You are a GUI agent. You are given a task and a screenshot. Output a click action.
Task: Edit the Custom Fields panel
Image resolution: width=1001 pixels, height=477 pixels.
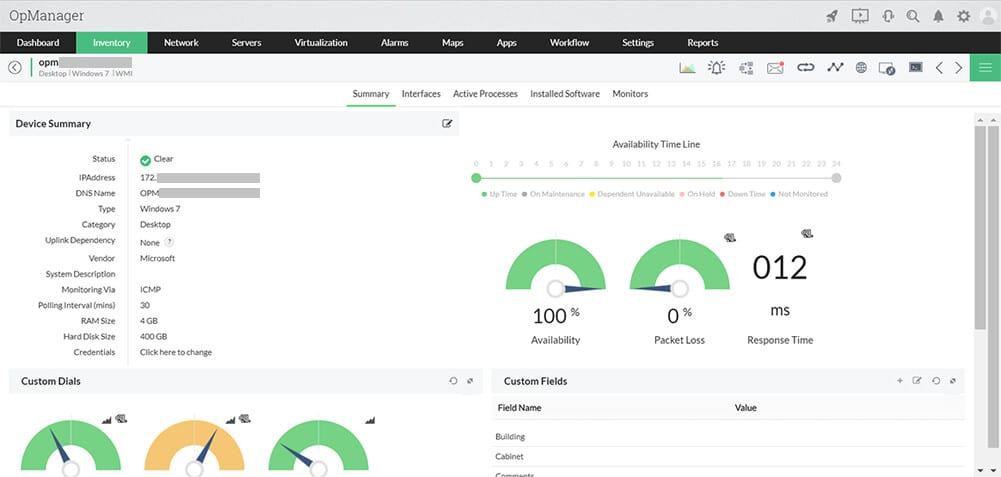pos(917,381)
